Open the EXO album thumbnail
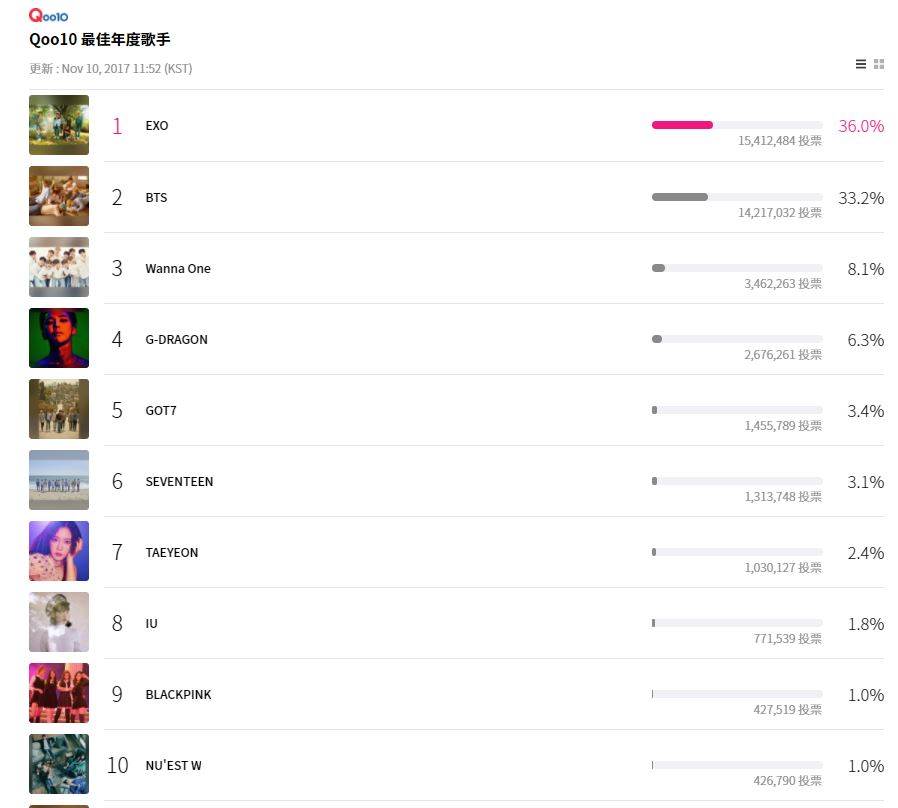This screenshot has width=898, height=808. [59, 125]
